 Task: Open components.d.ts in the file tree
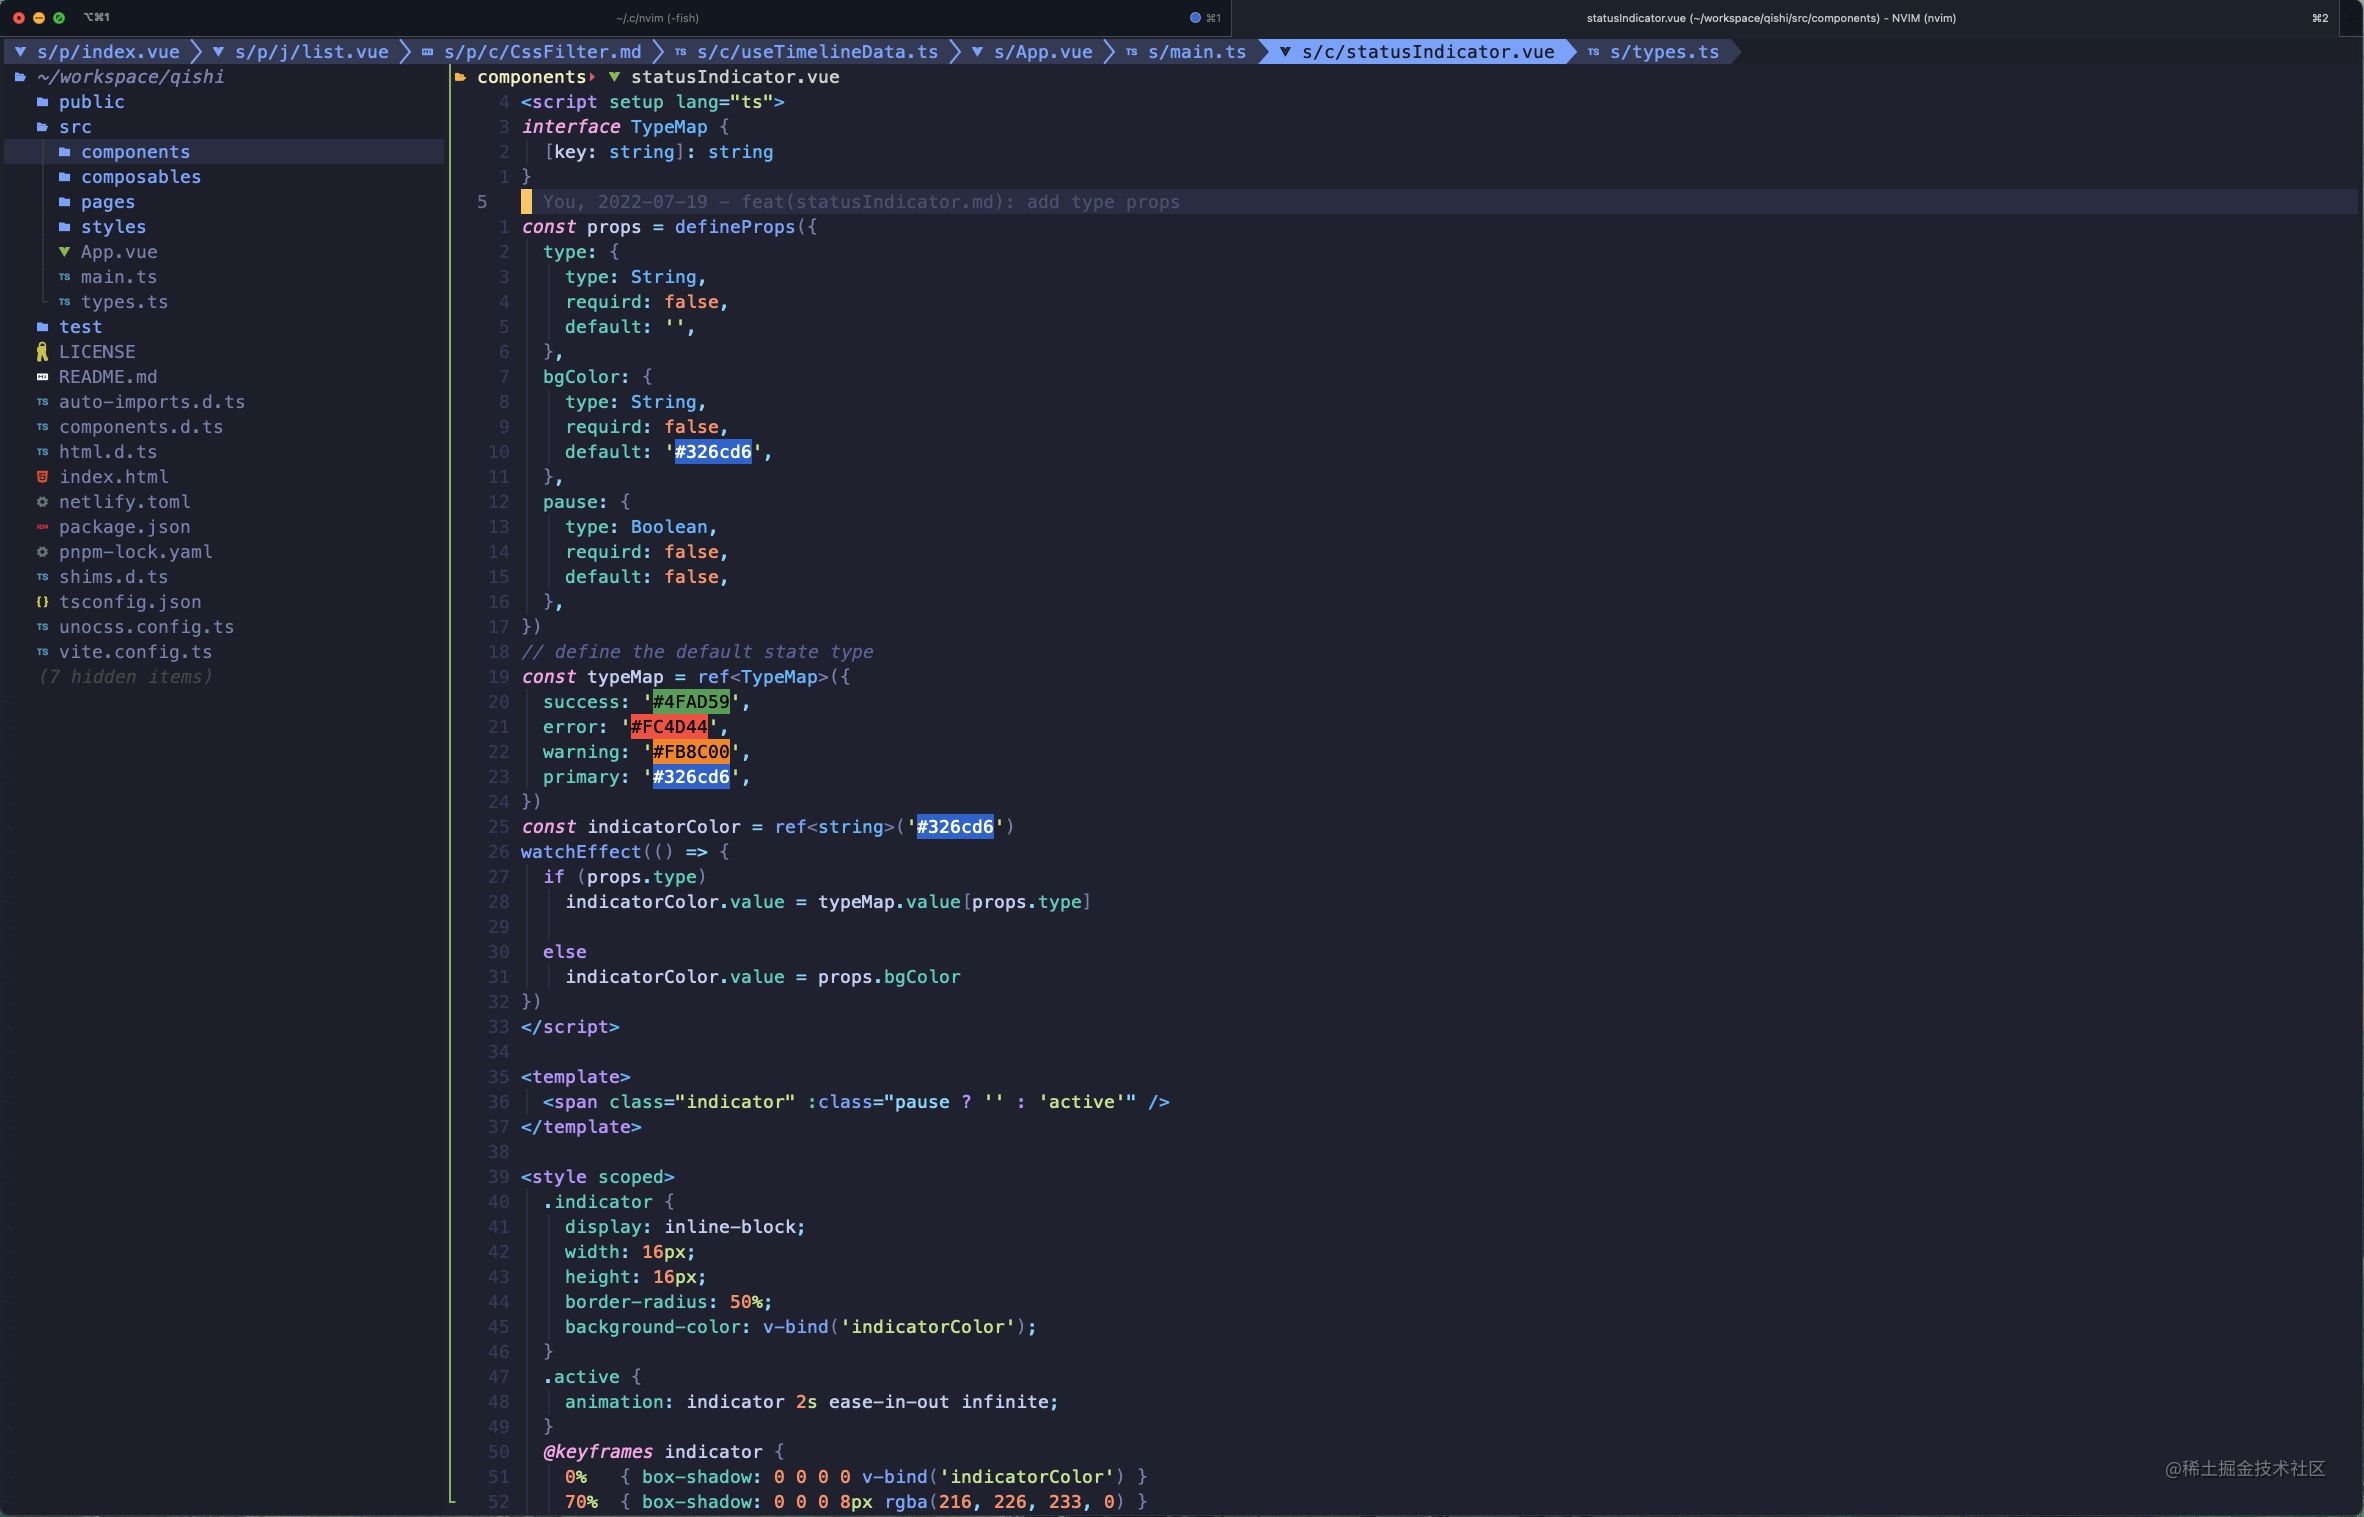[141, 427]
